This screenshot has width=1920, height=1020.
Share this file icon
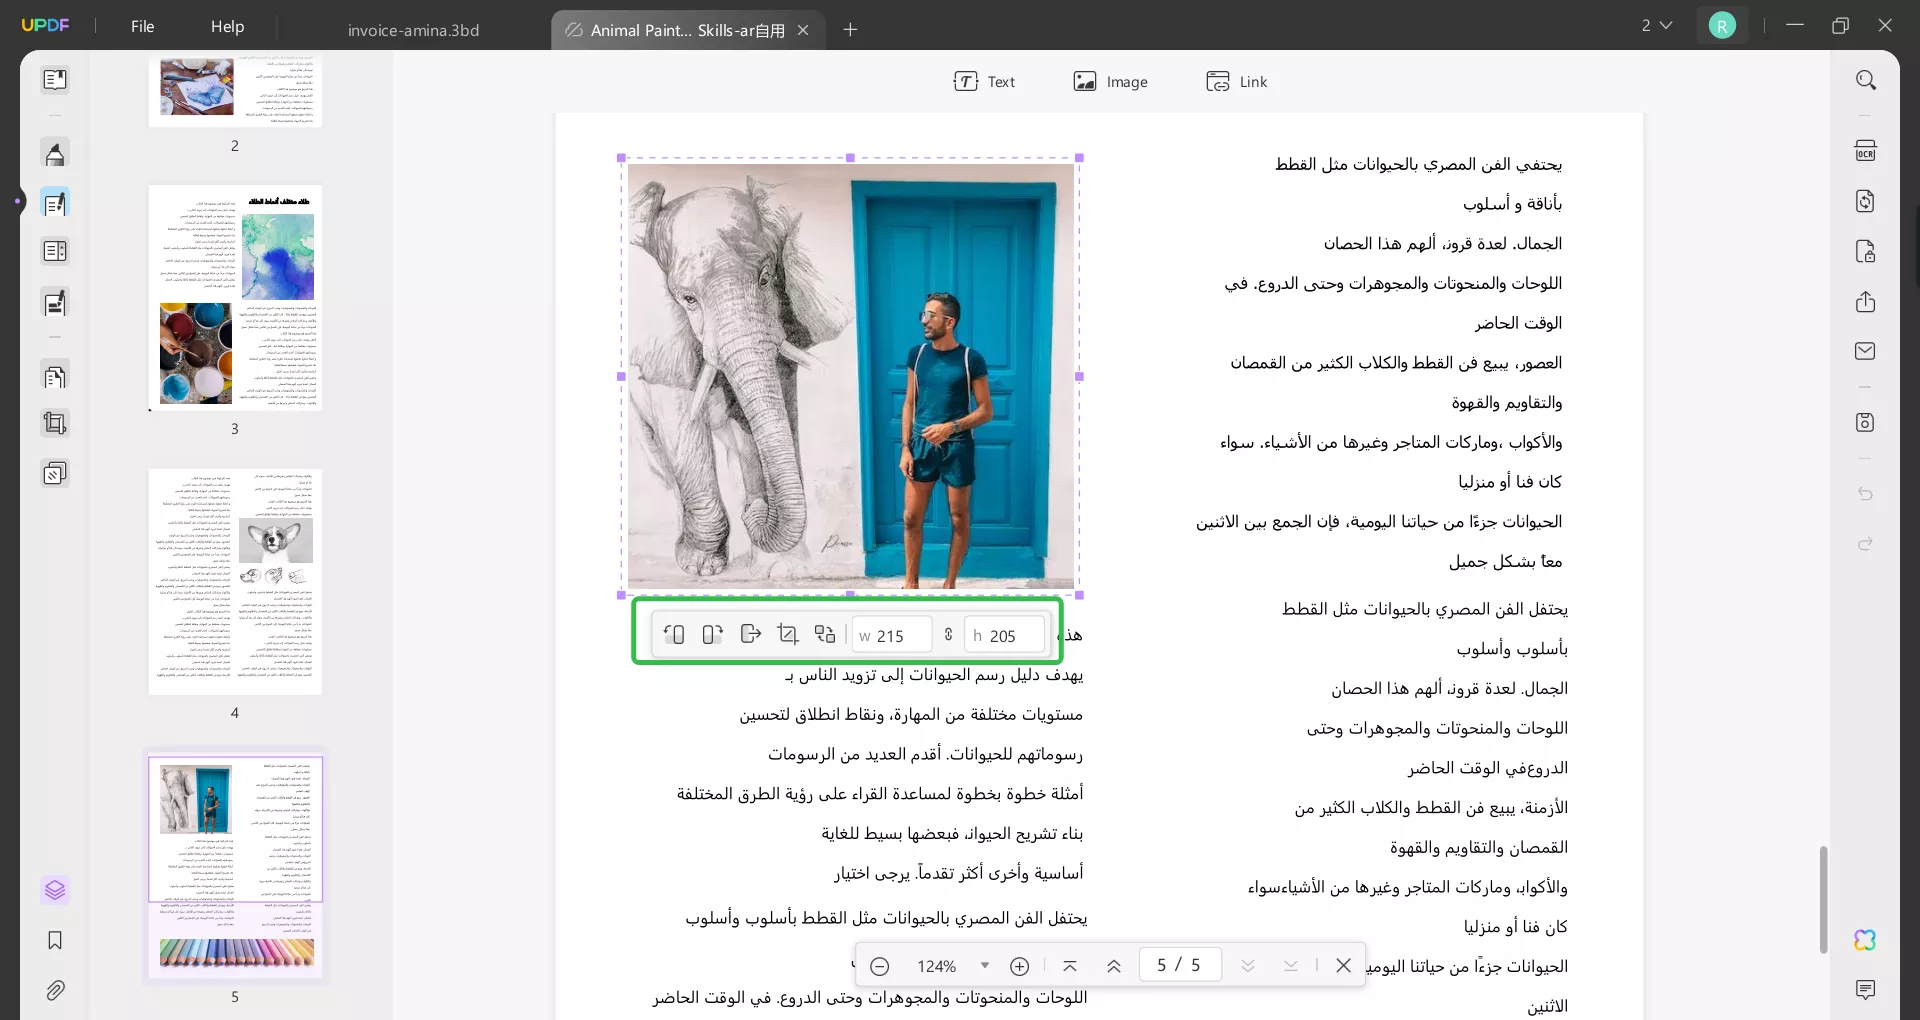coord(1866,302)
